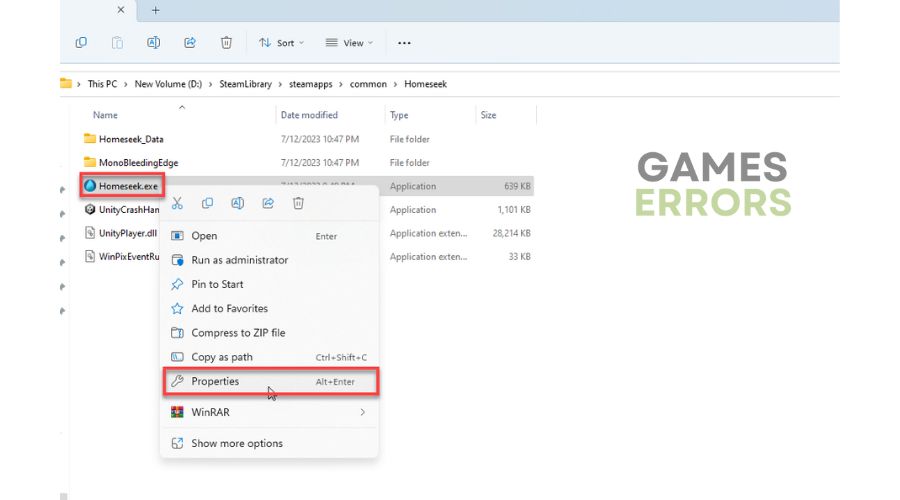Viewport: 900px width, 500px height.
Task: Select the UnityPlayer.dll file
Action: (127, 233)
